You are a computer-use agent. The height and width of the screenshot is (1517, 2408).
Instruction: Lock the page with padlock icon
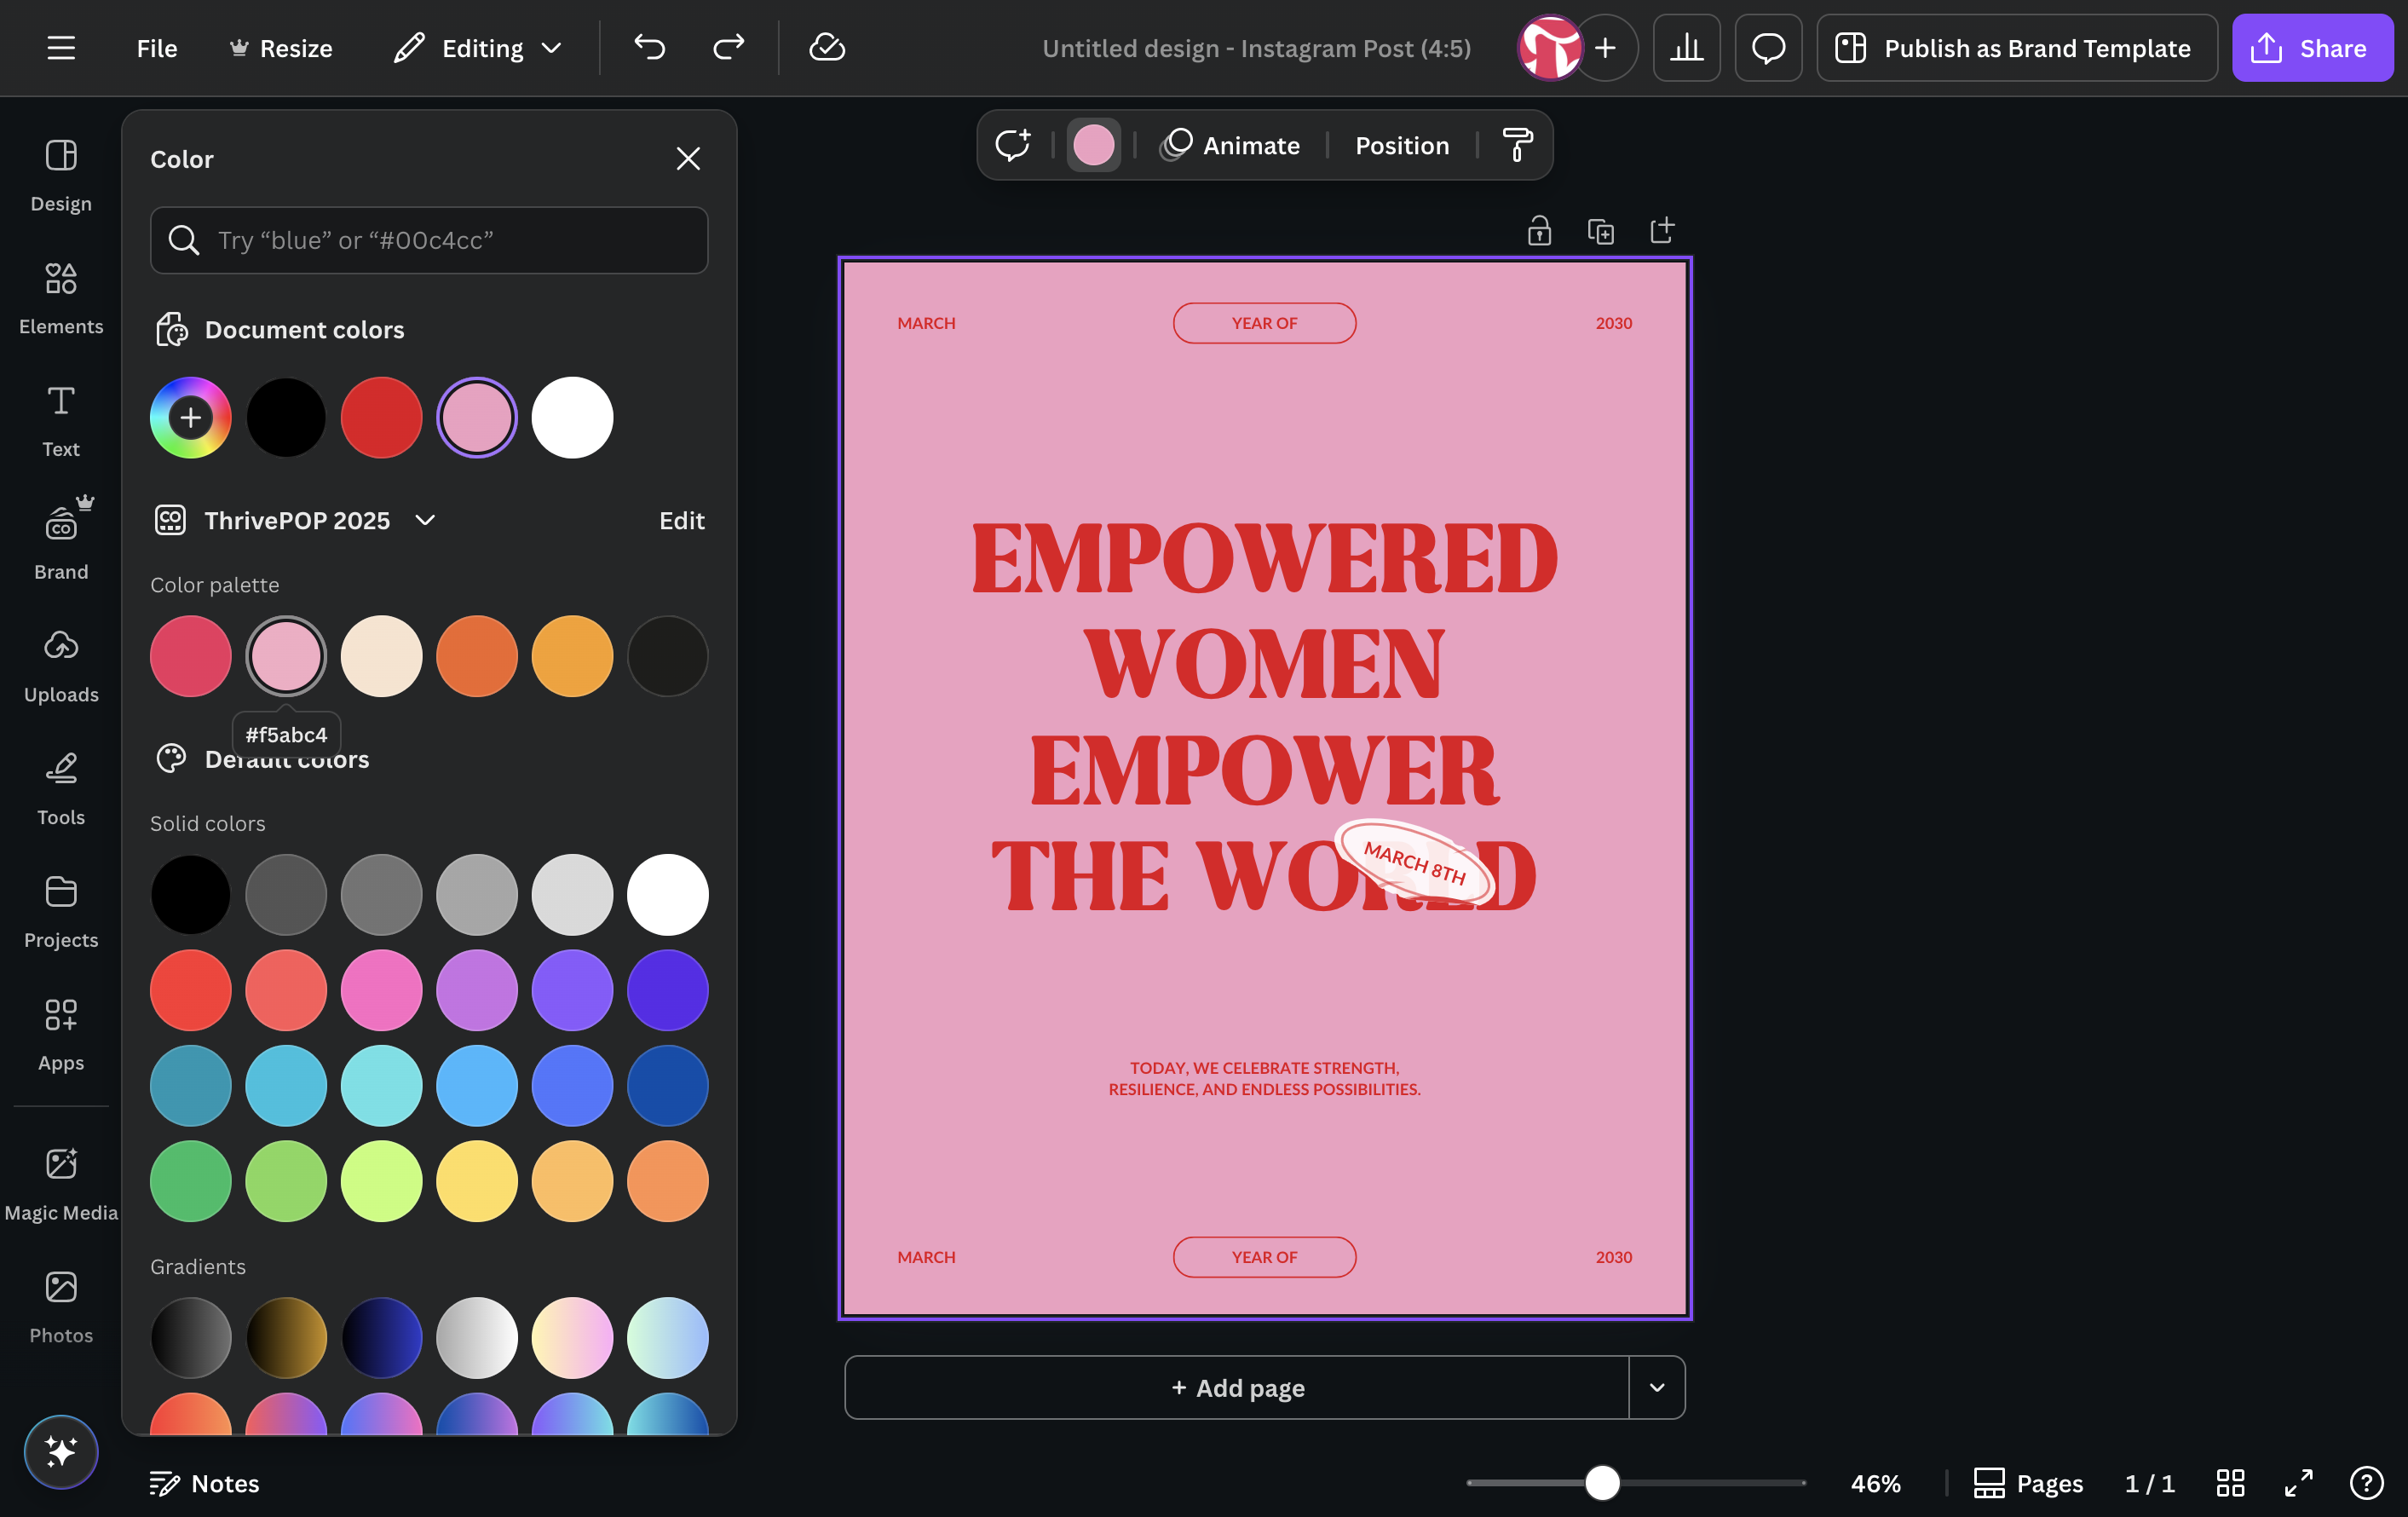1539,231
